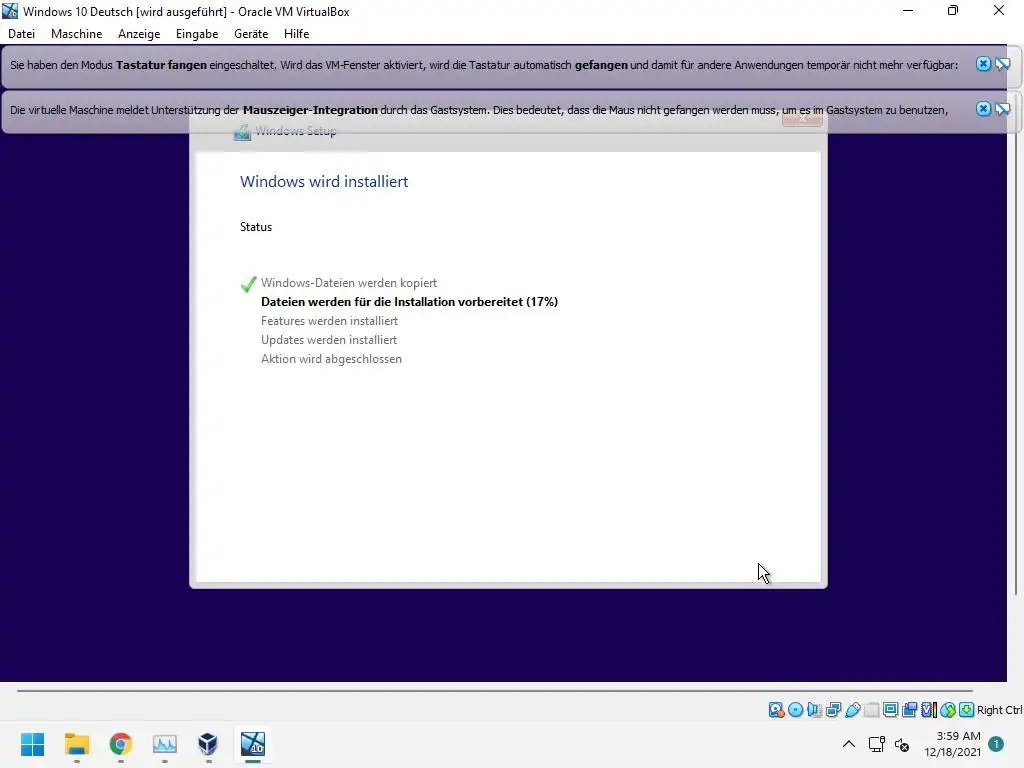The height and width of the screenshot is (768, 1024).
Task: Close the Mauszeiger-Integration notification
Action: [983, 109]
